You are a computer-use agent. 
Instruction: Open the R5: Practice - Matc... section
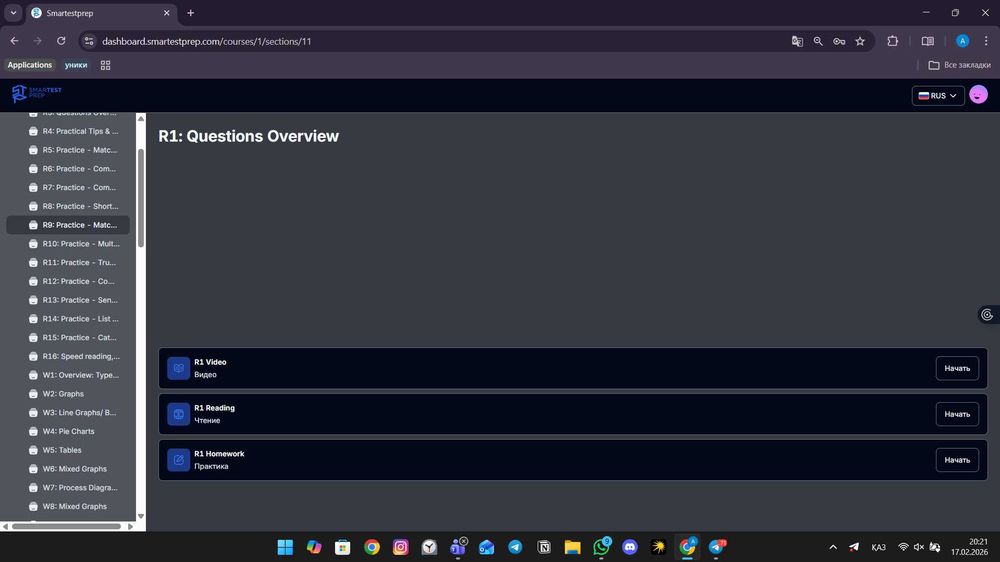[68, 150]
